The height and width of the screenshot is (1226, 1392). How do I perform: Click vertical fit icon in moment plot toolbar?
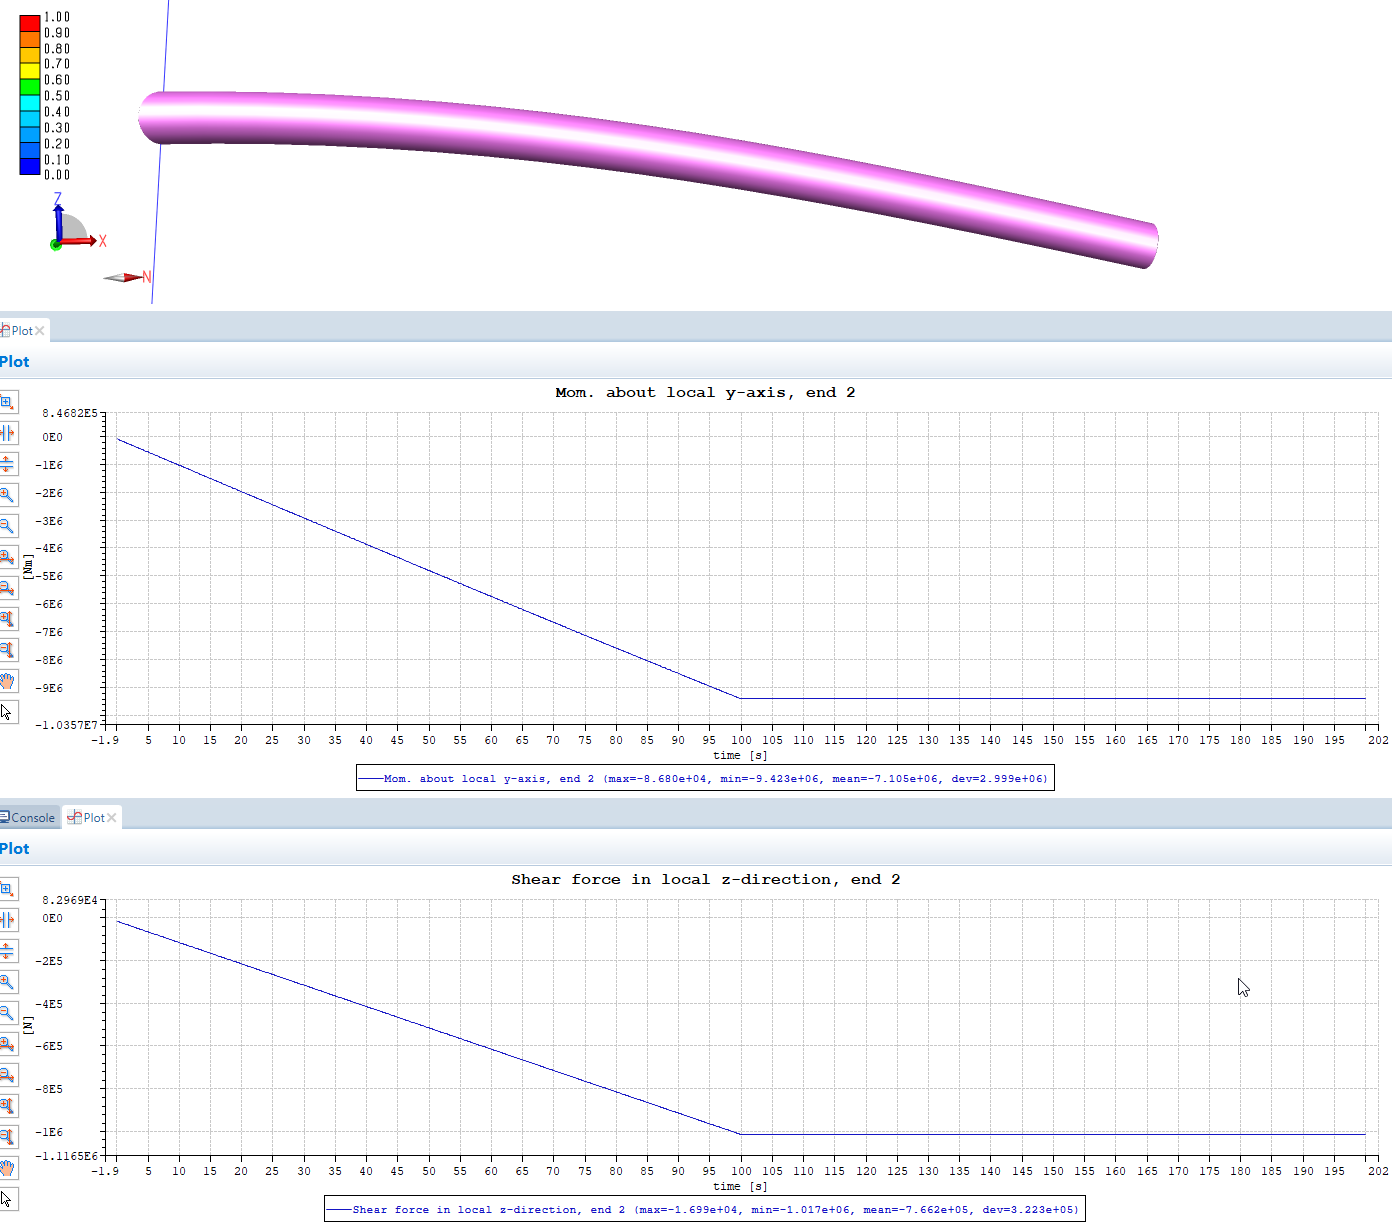7,464
